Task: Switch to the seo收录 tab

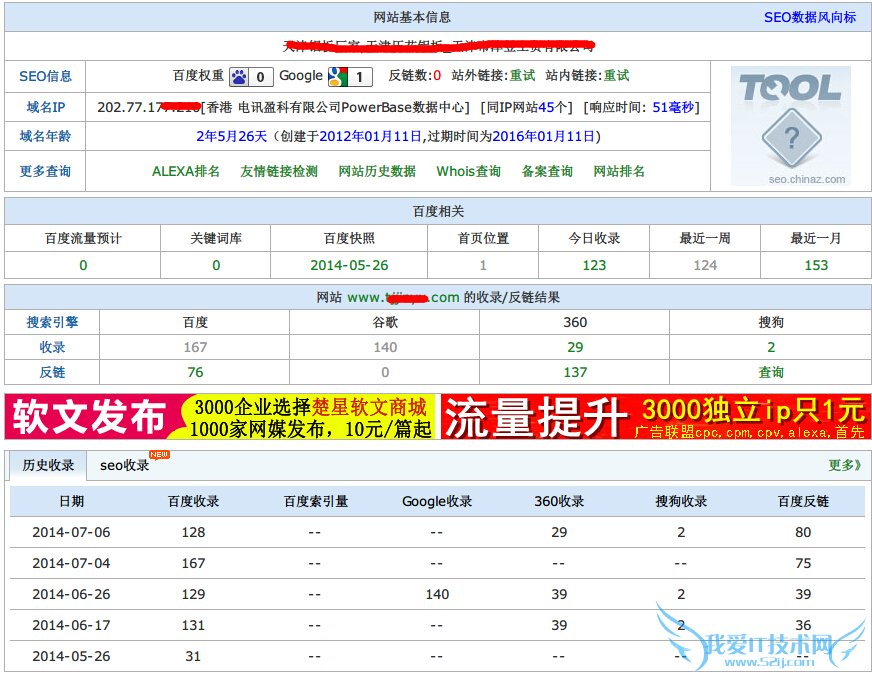Action: [x=125, y=465]
